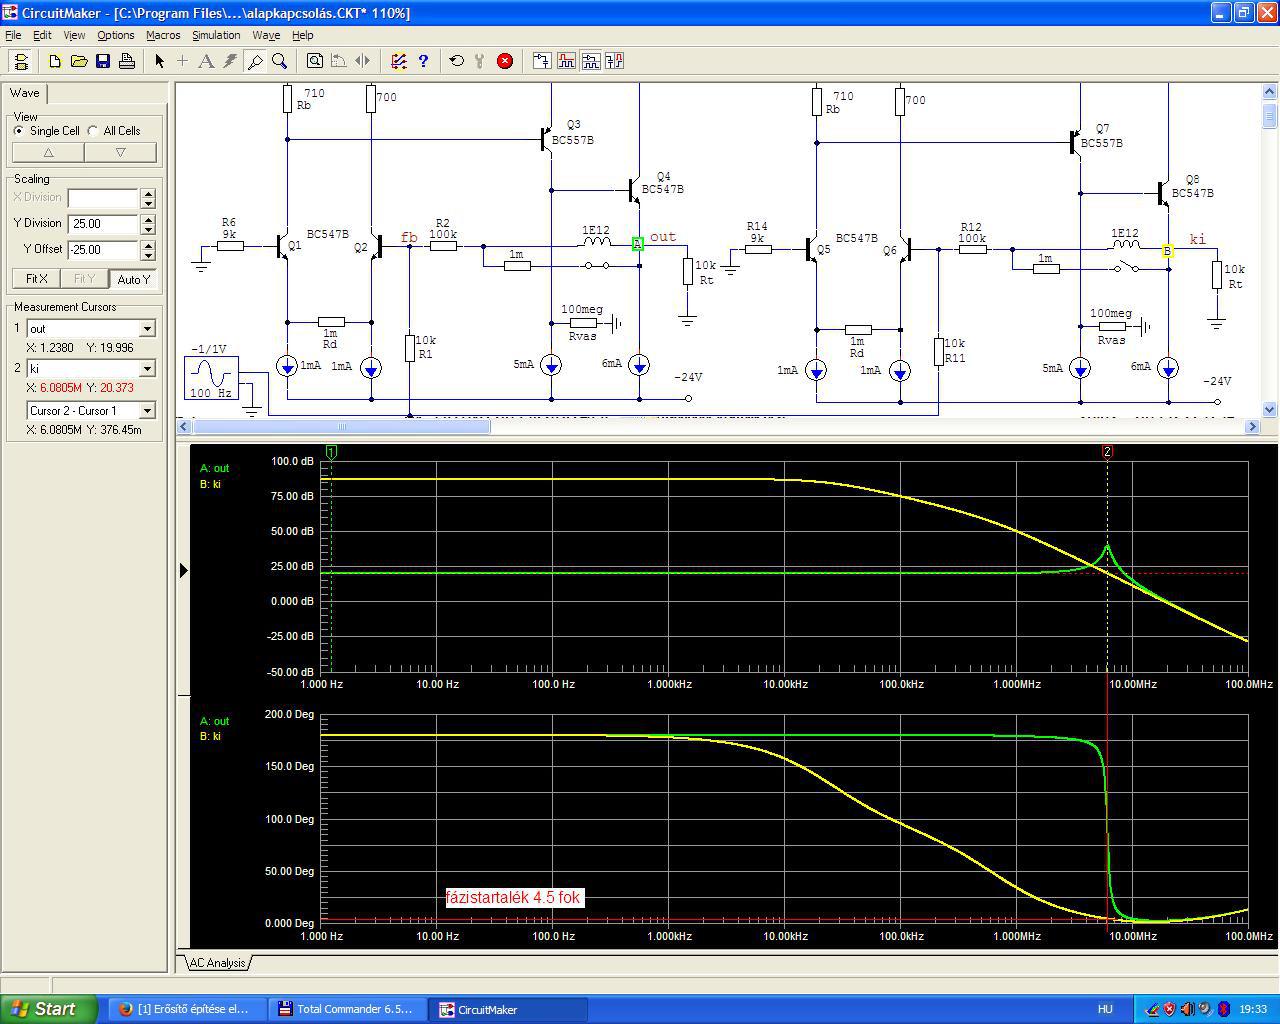Switch to Firefox 'Erősítő építése' taskbar window
This screenshot has width=1280, height=1024.
186,1009
